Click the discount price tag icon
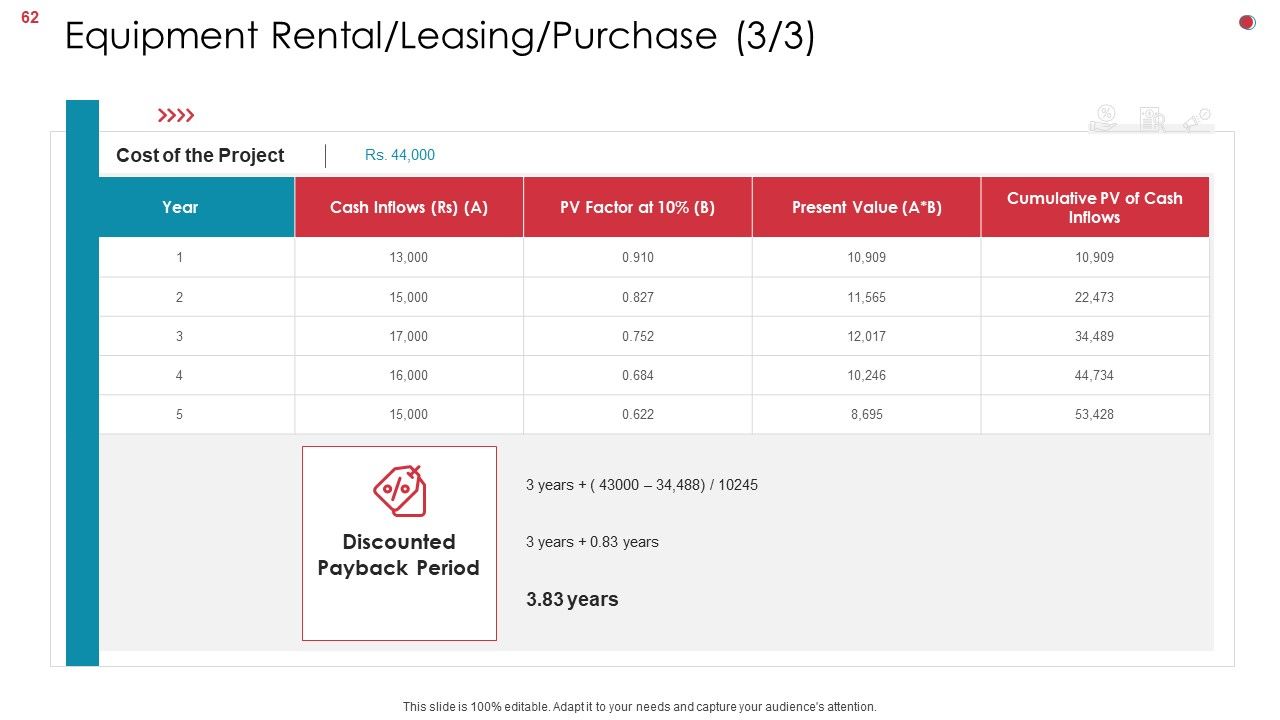Image resolution: width=1280 pixels, height=720 pixels. coord(400,490)
